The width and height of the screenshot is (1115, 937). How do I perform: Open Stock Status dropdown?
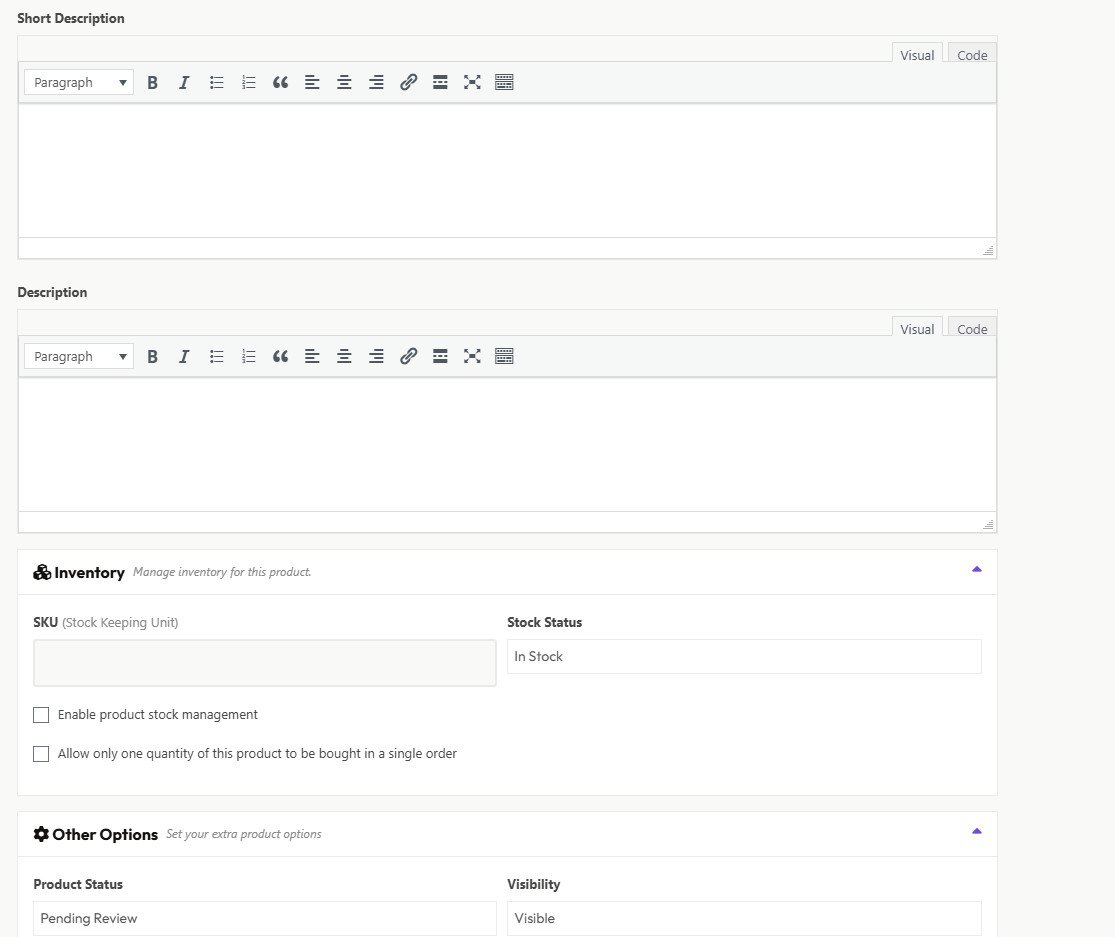pyautogui.click(x=743, y=657)
